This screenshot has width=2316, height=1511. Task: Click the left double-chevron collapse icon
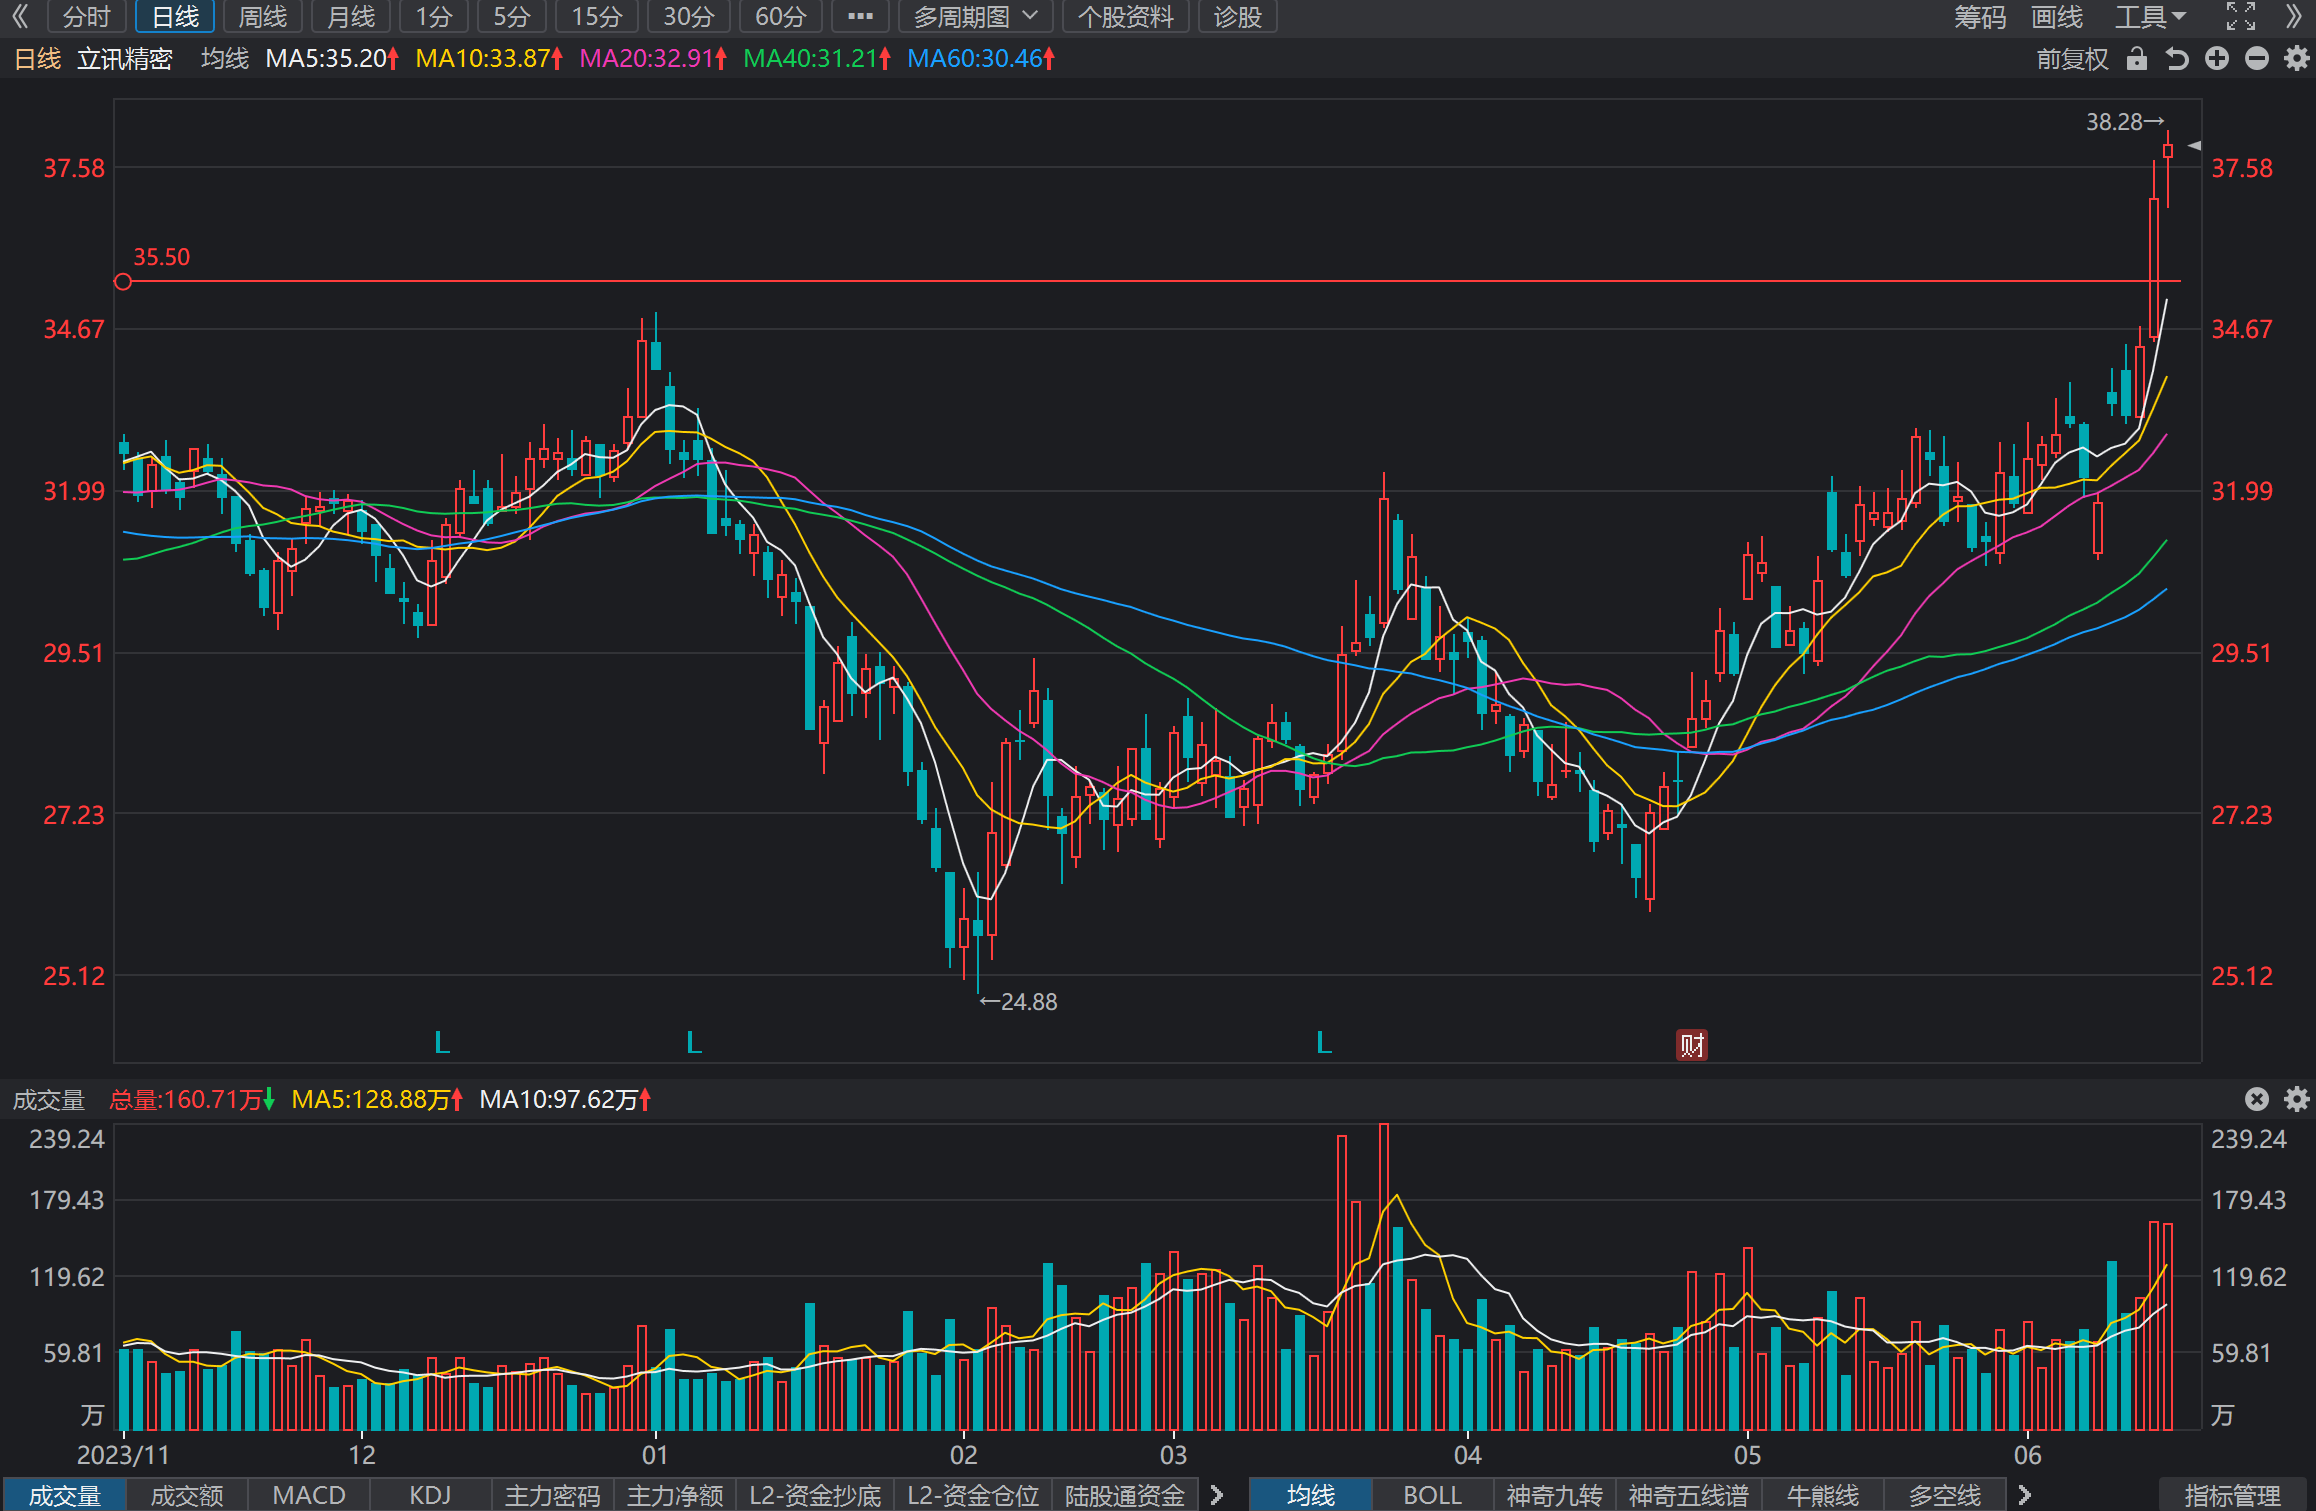click(x=20, y=16)
